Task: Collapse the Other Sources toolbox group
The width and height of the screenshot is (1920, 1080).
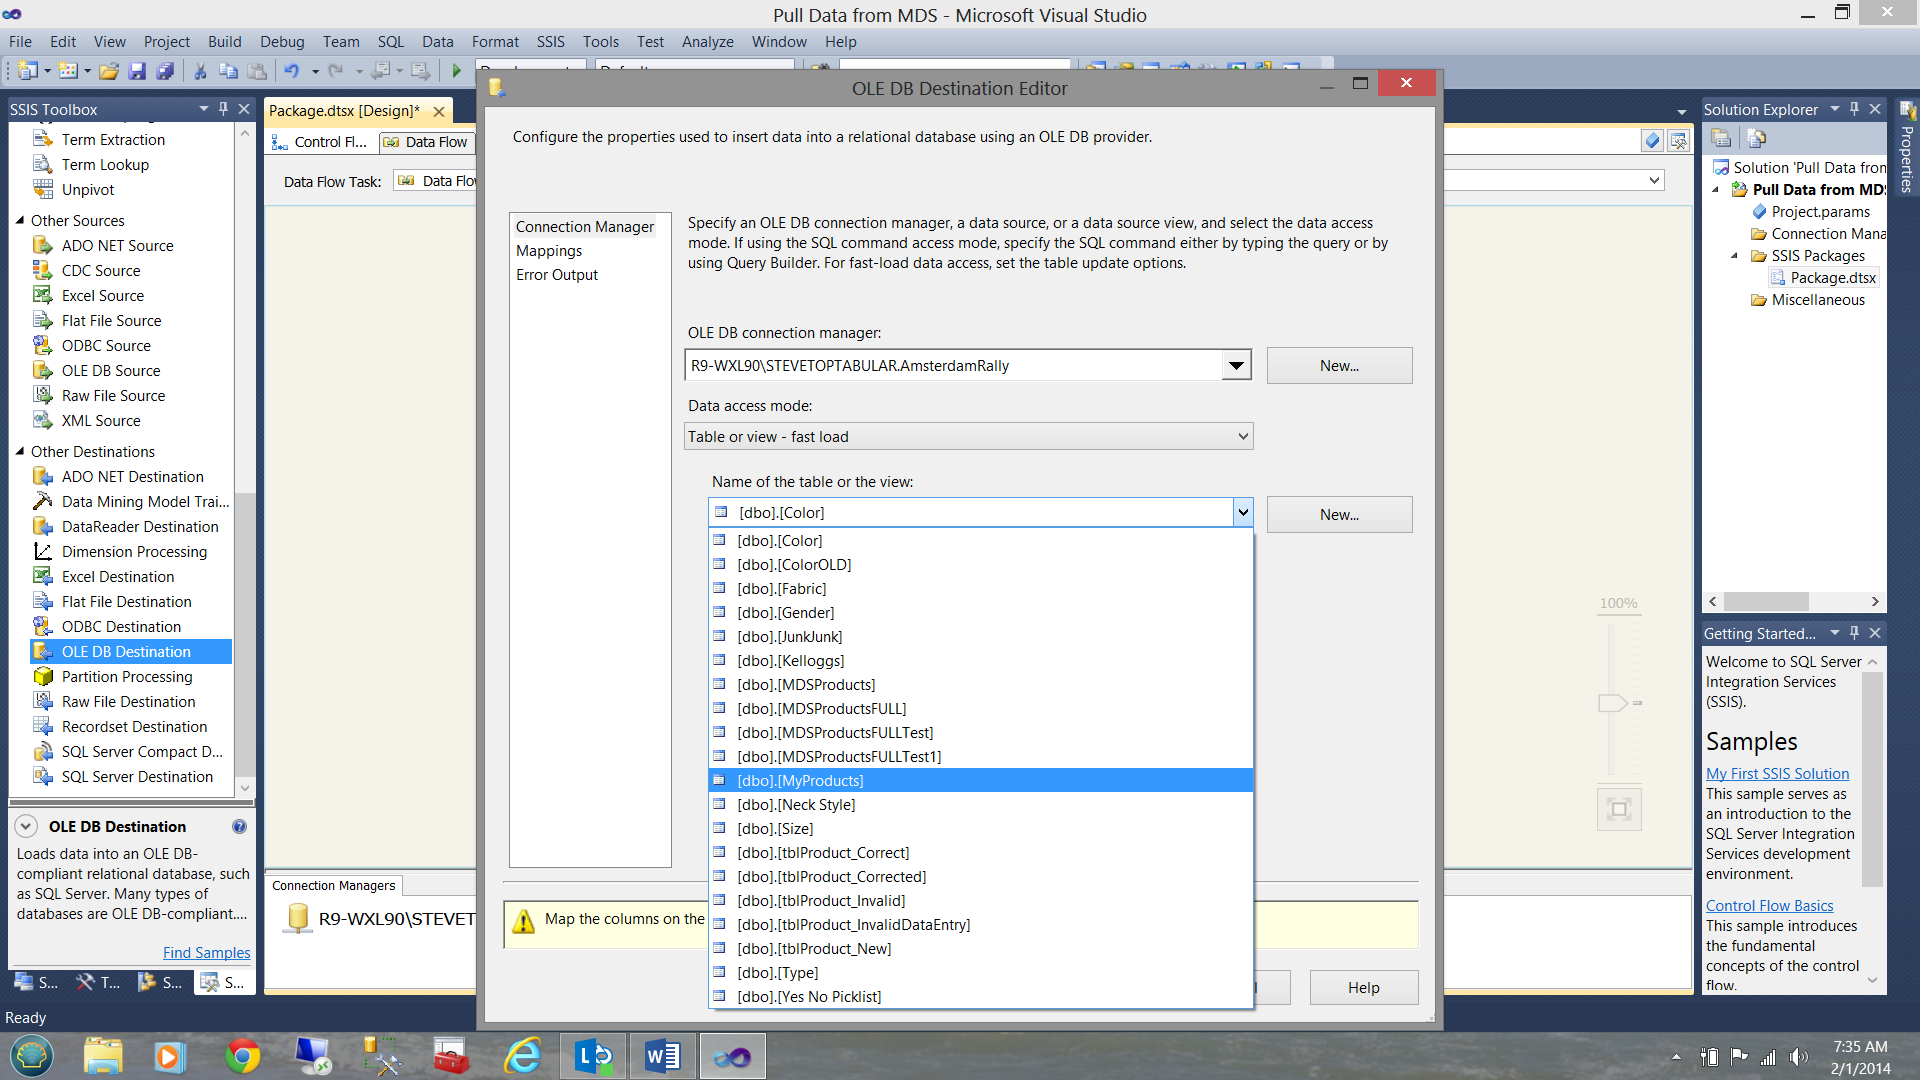Action: coord(20,221)
